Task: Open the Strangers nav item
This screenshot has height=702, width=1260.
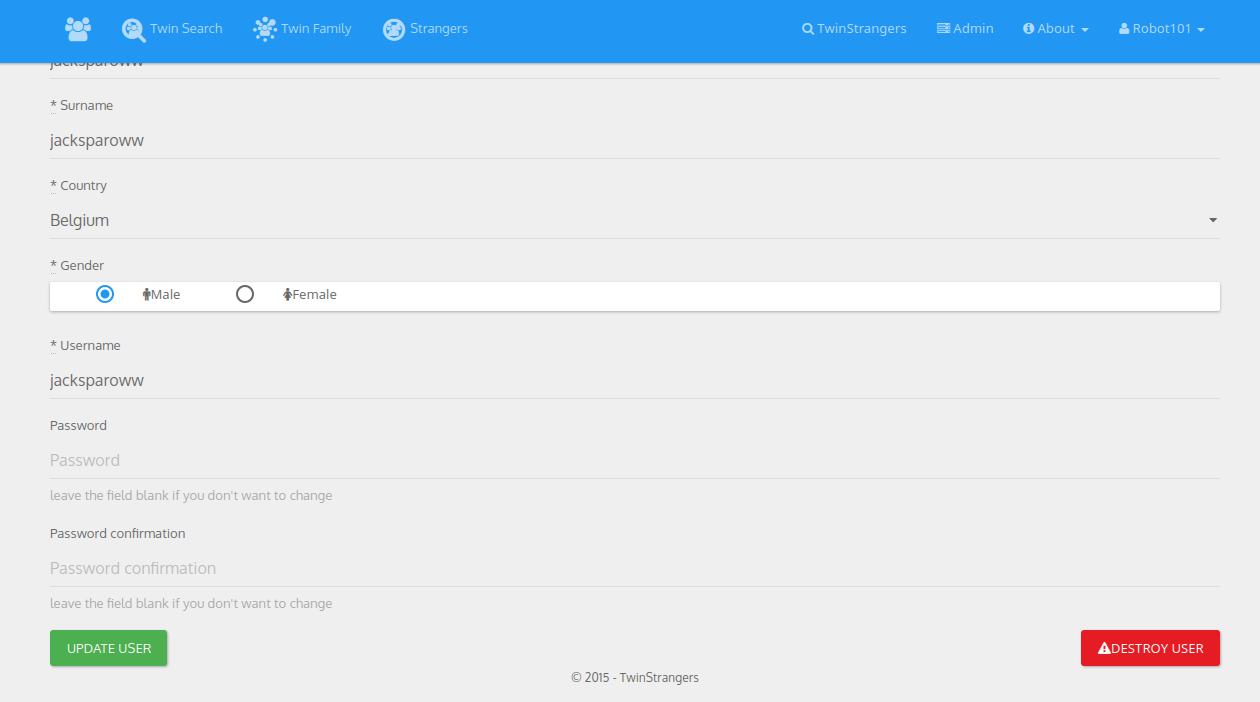Action: [x=425, y=29]
